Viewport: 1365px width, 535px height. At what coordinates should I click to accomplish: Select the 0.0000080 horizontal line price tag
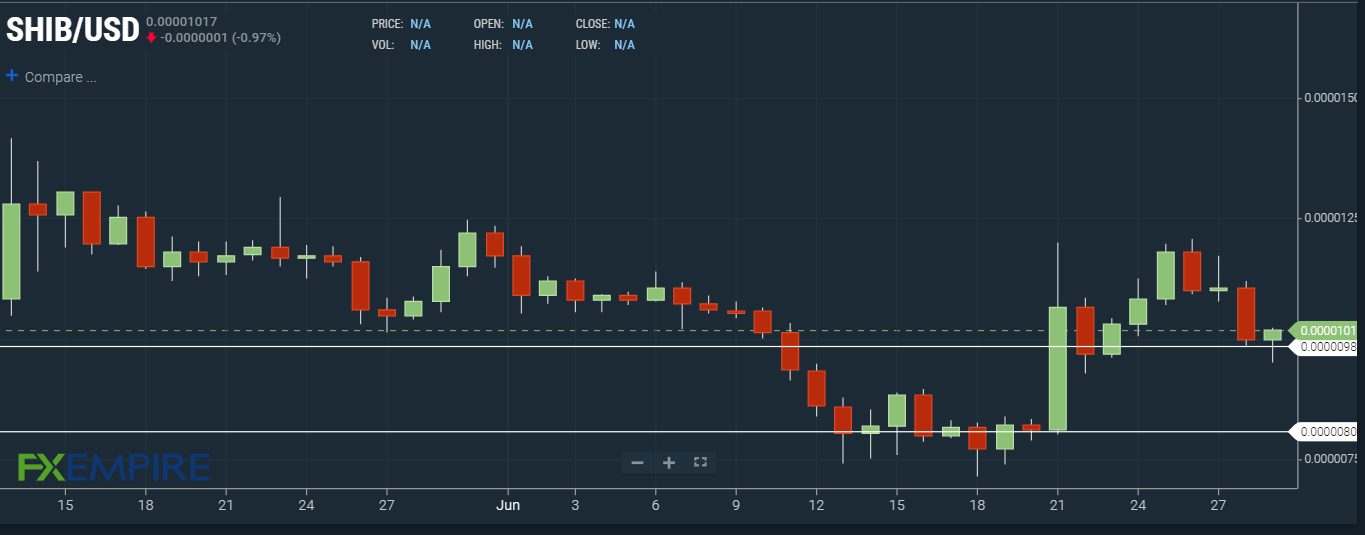[x=1324, y=432]
